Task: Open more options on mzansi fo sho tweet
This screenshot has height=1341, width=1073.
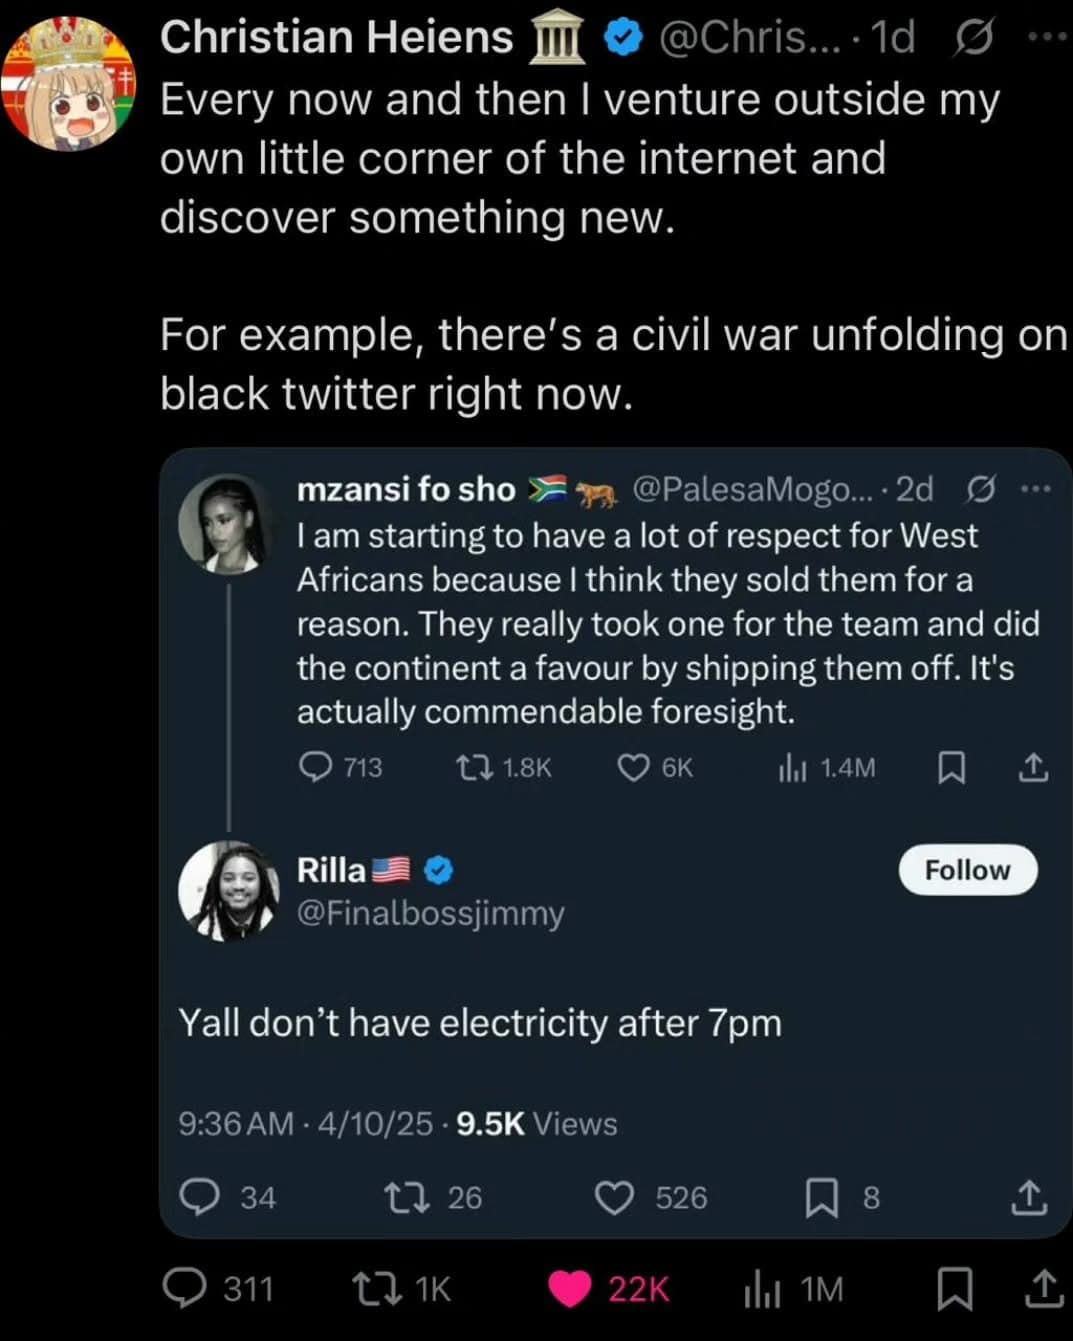Action: point(1036,489)
